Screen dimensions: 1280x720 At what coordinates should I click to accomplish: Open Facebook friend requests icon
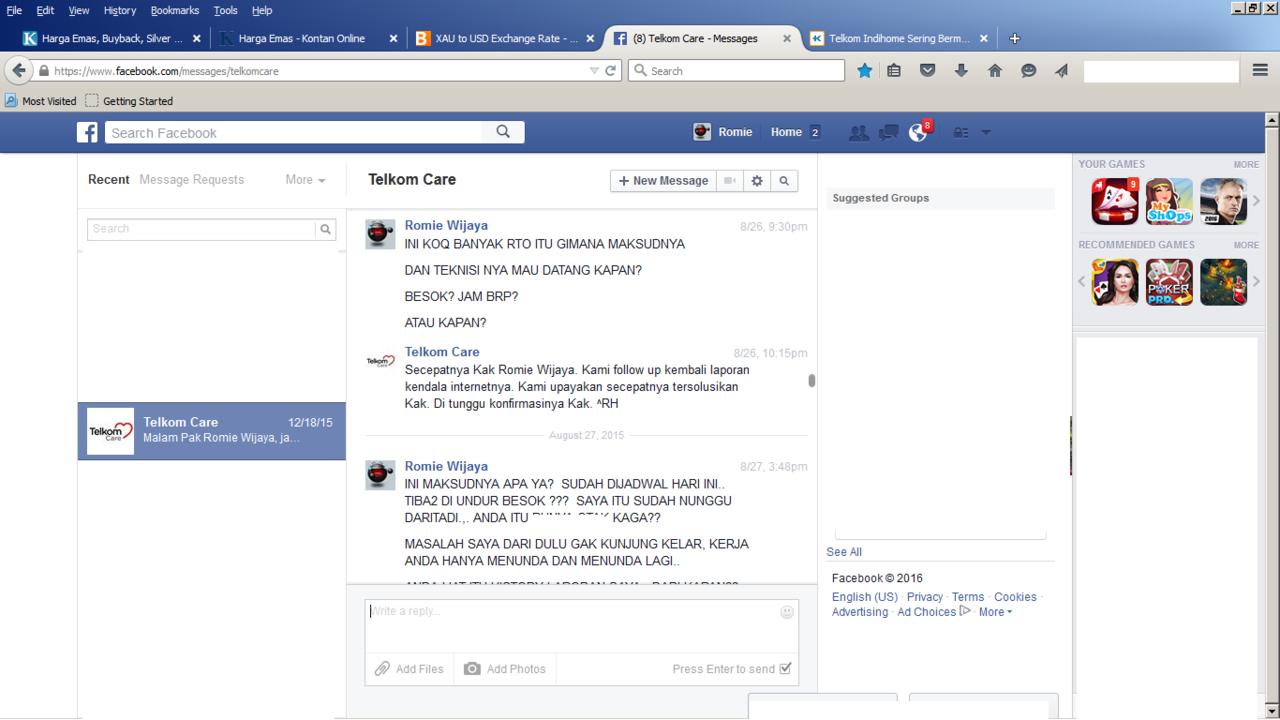[858, 133]
